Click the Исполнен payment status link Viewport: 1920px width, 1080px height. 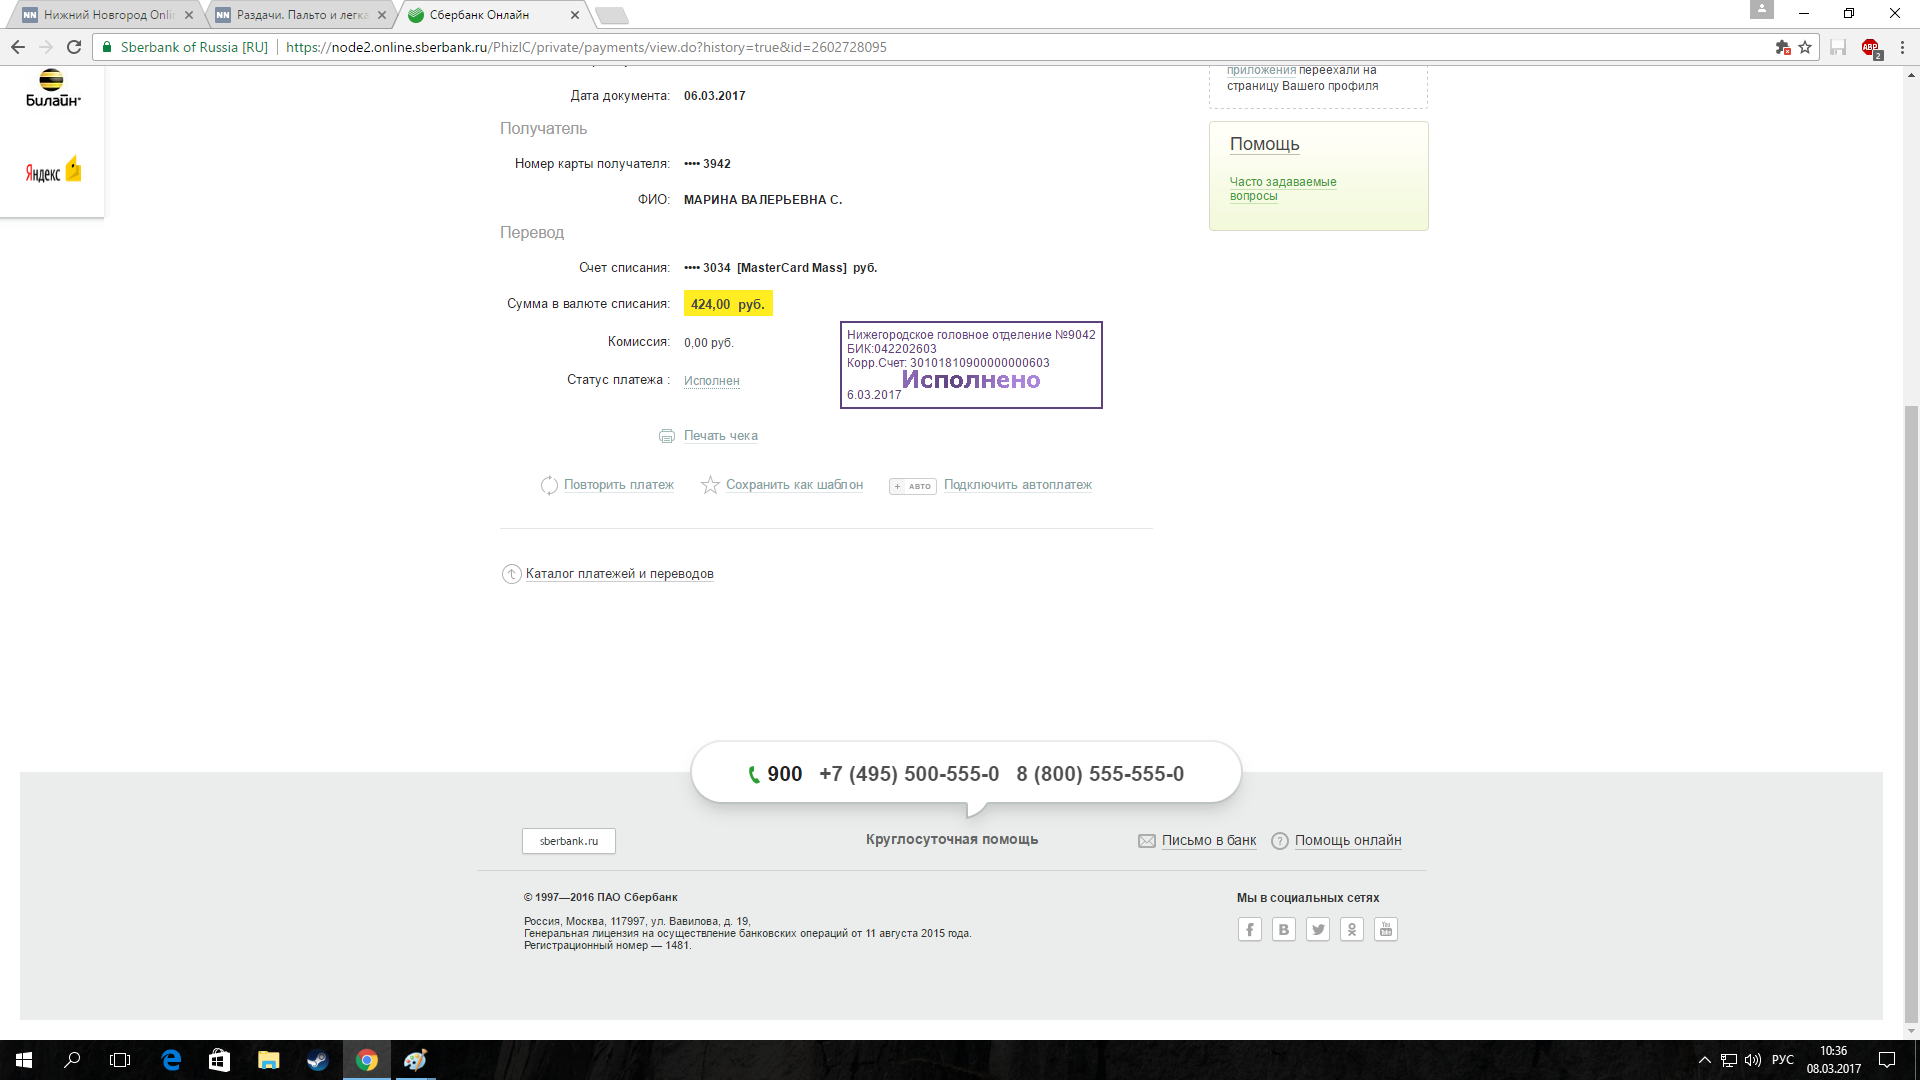pos(711,381)
